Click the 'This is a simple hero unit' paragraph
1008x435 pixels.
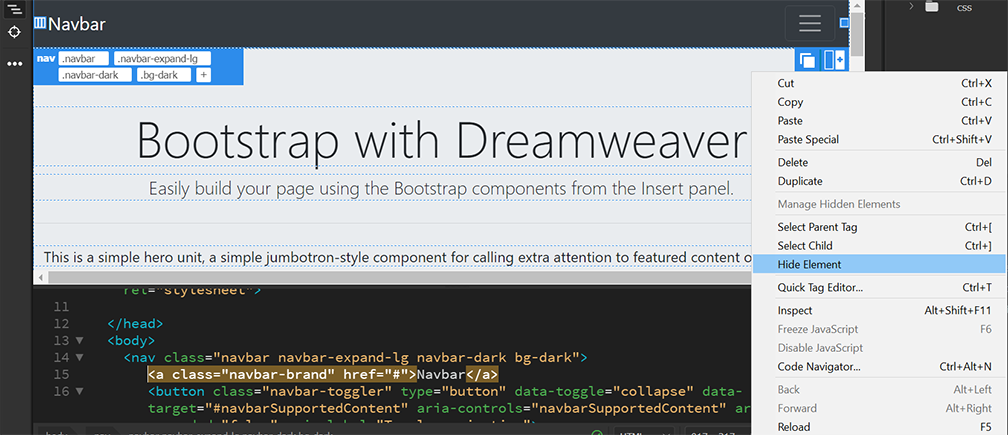(x=397, y=258)
